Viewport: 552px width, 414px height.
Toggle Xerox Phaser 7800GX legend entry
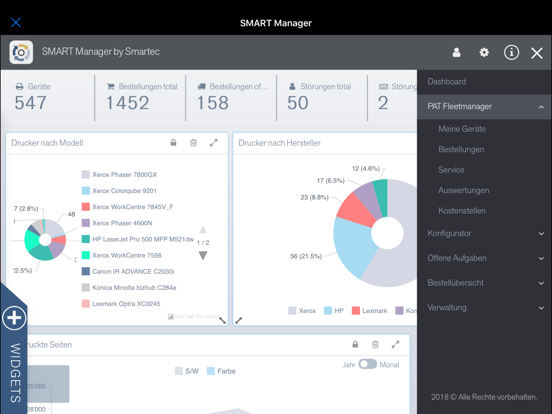pos(119,175)
